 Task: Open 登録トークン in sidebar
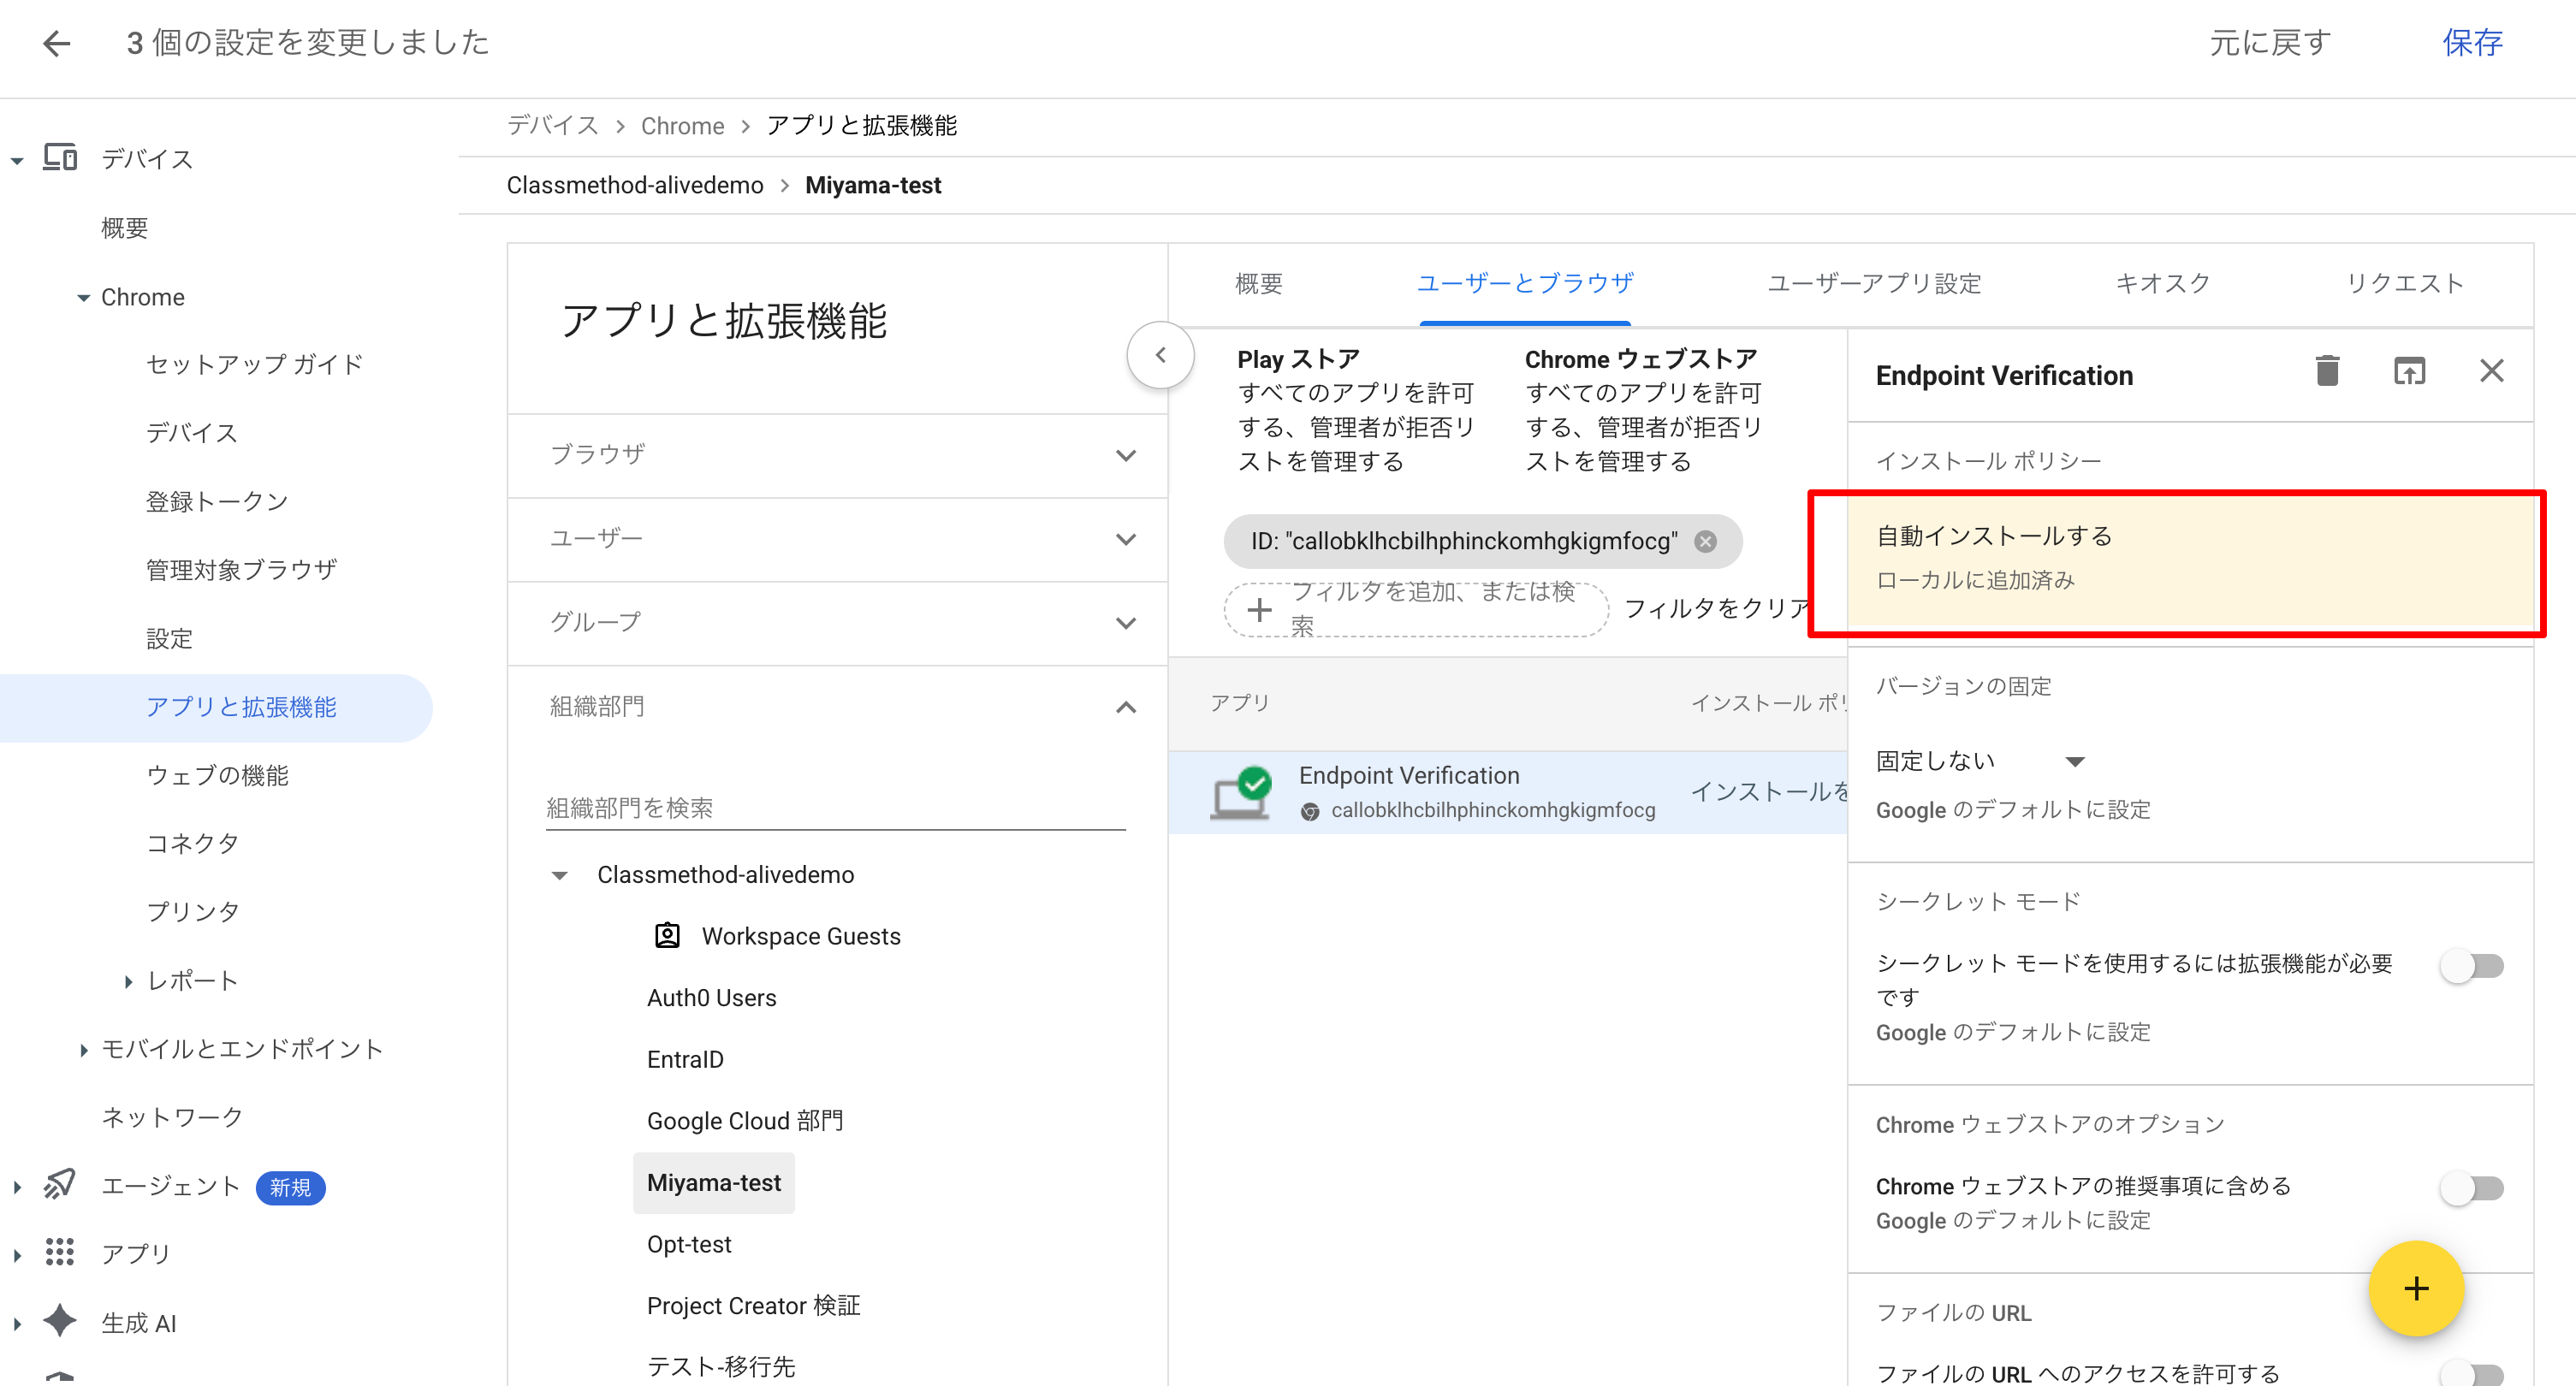click(x=217, y=501)
